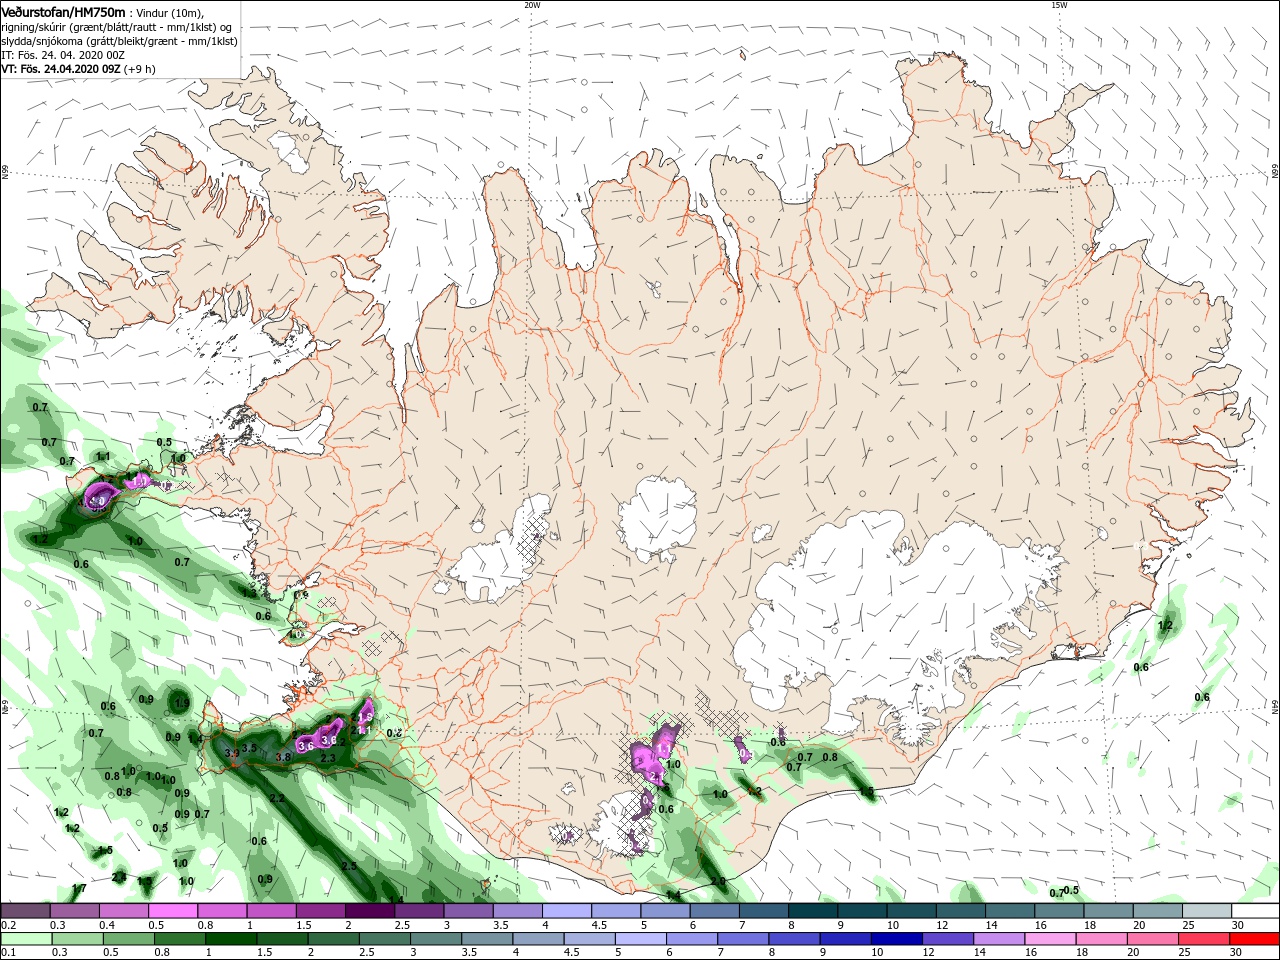Click the rigning/skúrir legend description line
The height and width of the screenshot is (960, 1280).
coord(117,27)
